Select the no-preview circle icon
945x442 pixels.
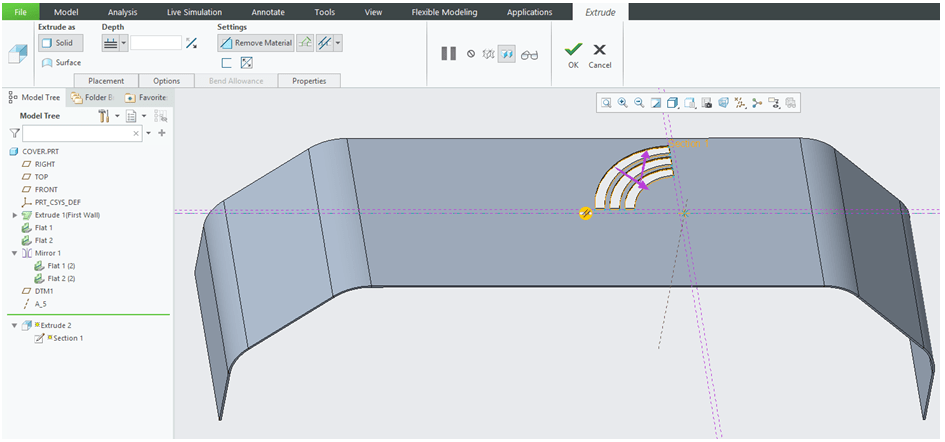point(470,54)
